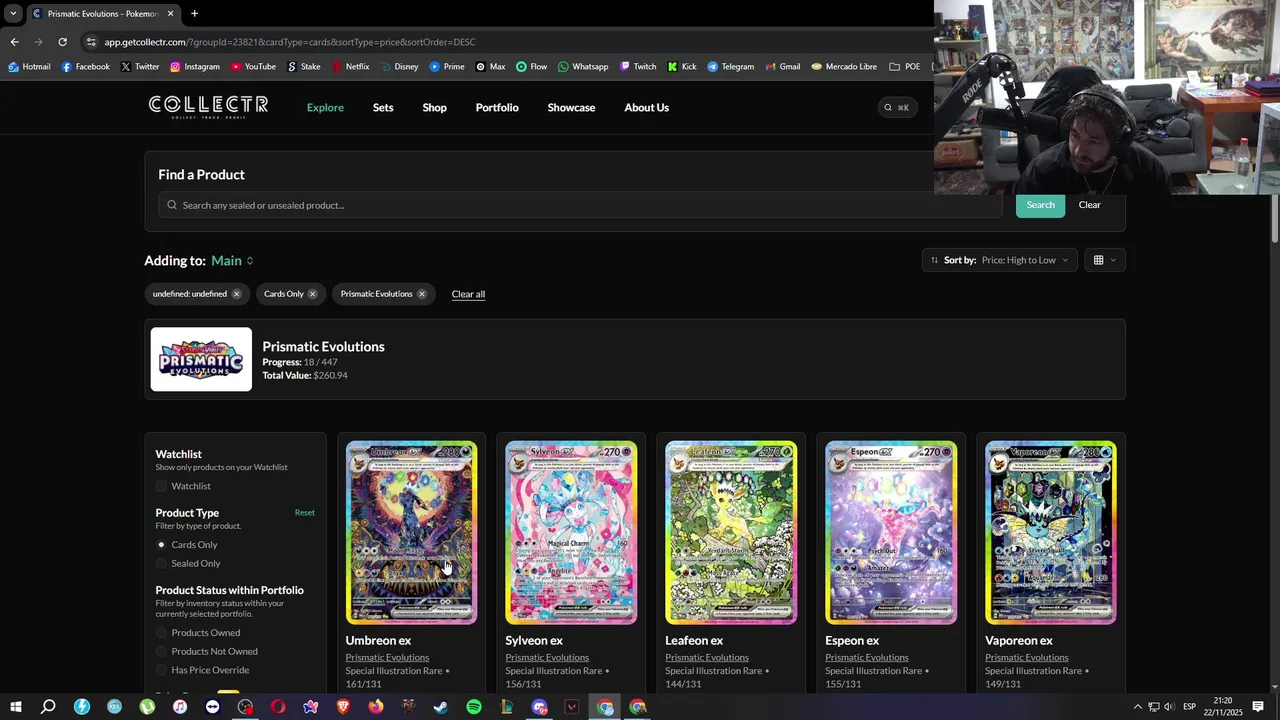The width and height of the screenshot is (1280, 720).
Task: Open the Prismatic Evolutions link under Umbreon ex
Action: point(387,657)
